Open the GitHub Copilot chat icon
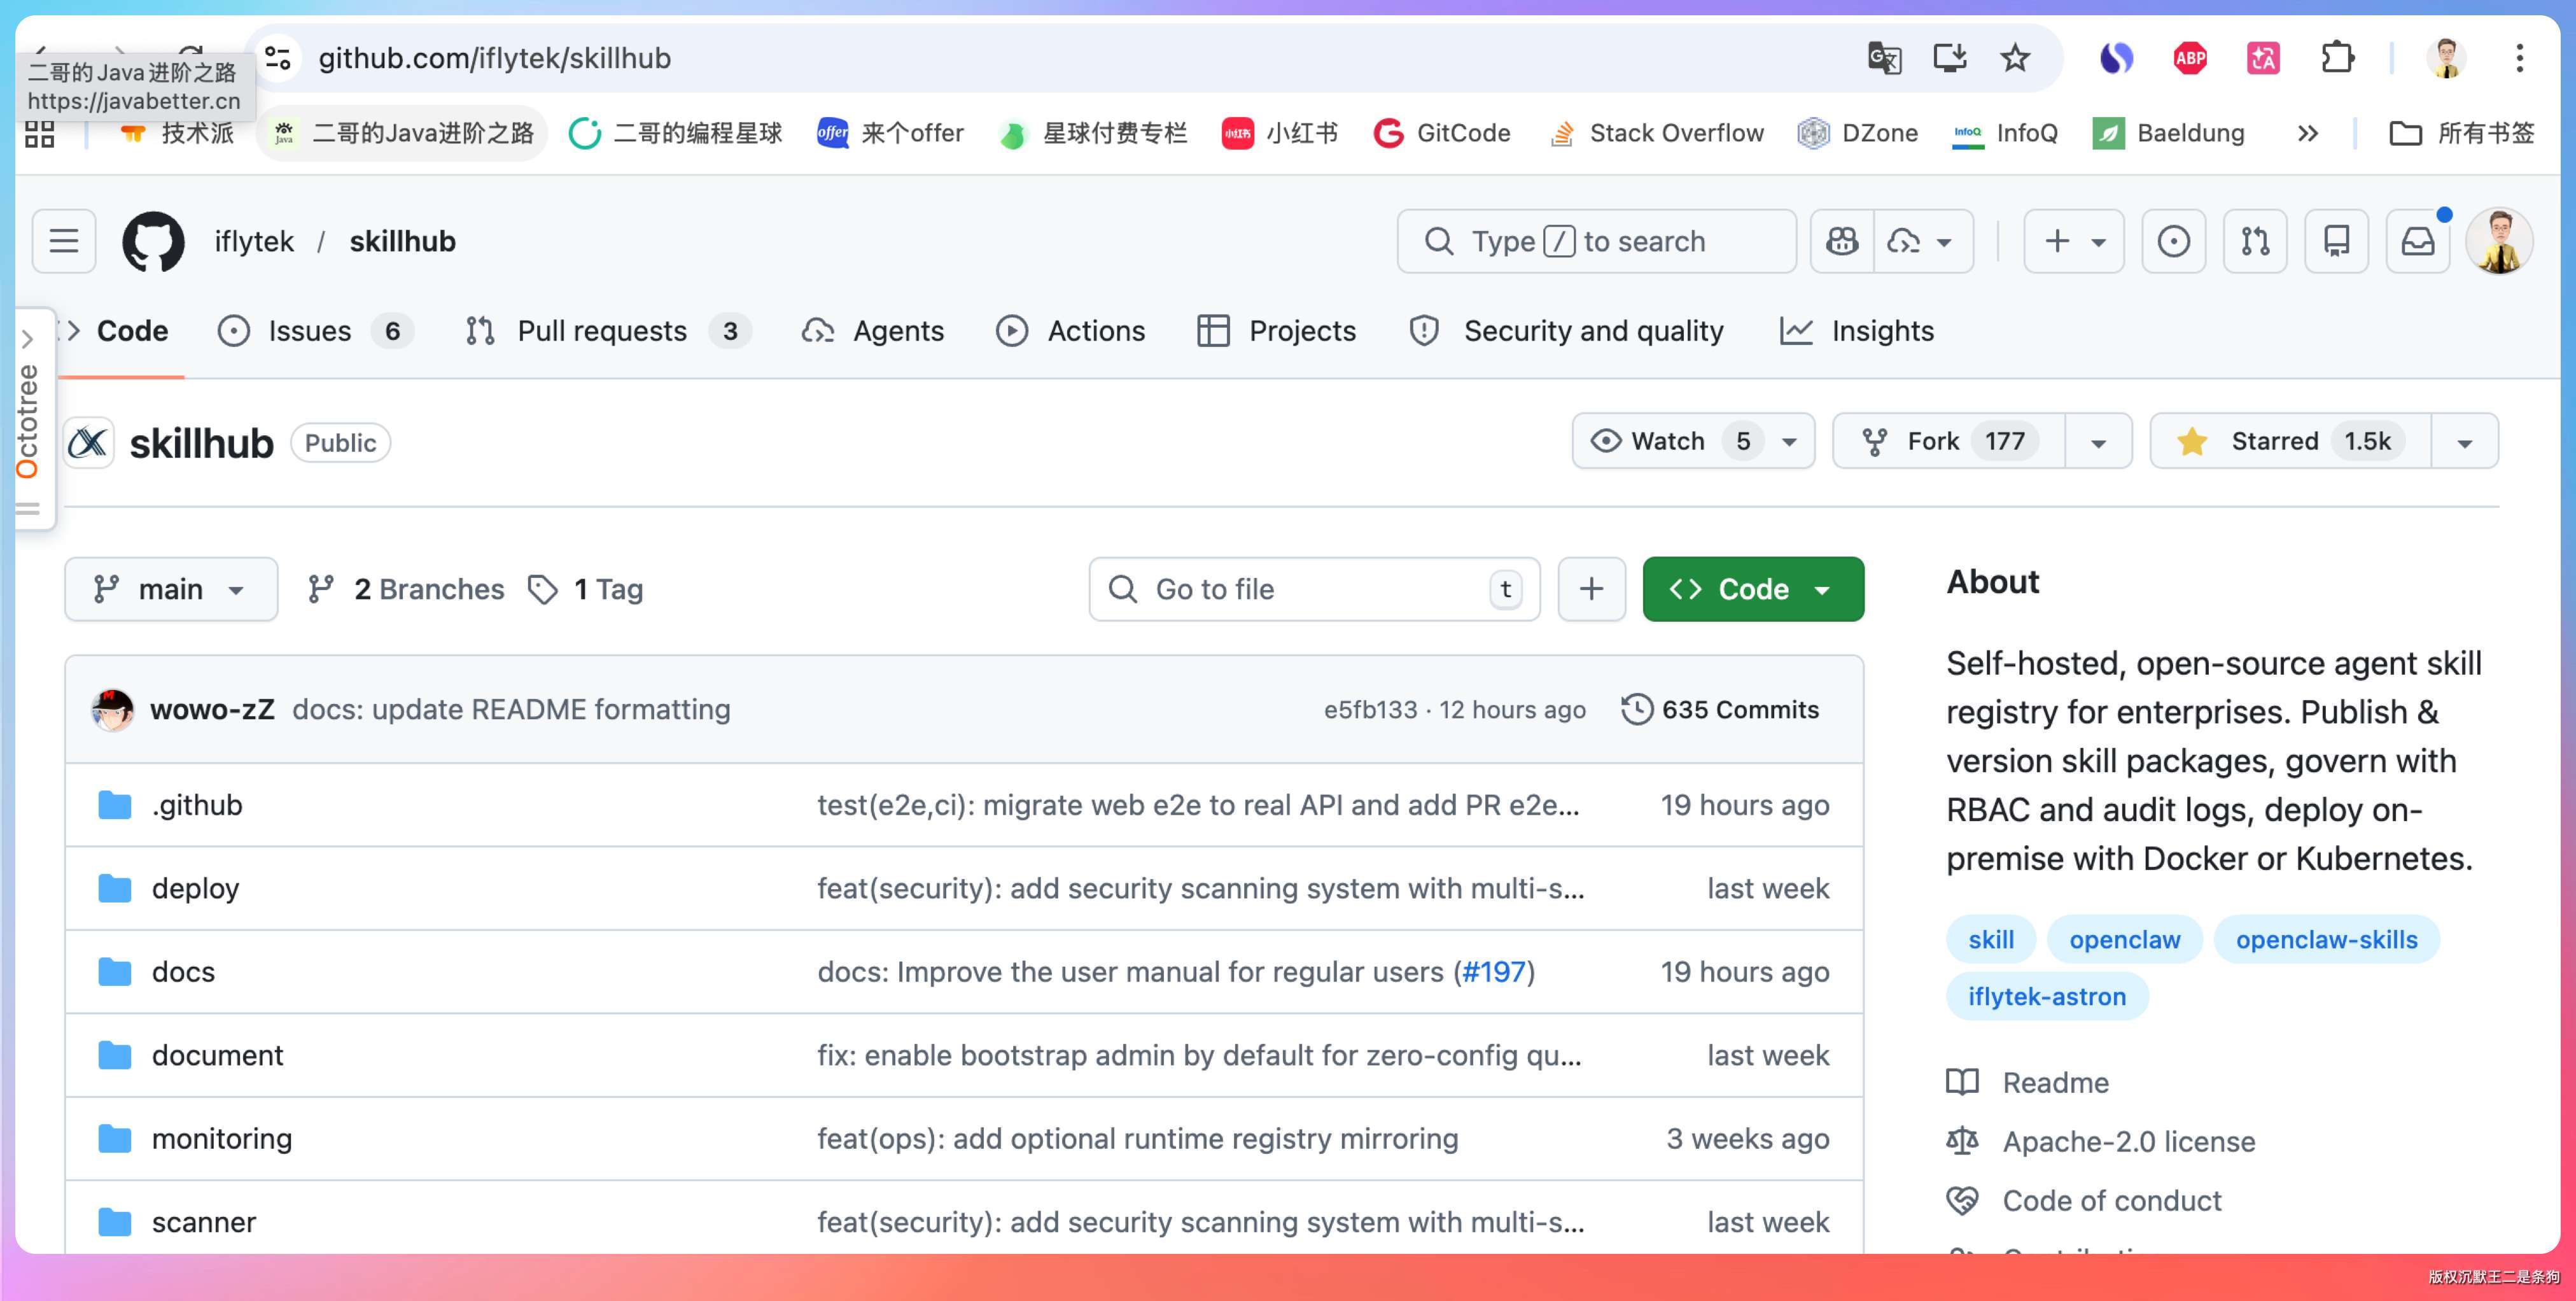Viewport: 2576px width, 1301px height. (x=1841, y=241)
